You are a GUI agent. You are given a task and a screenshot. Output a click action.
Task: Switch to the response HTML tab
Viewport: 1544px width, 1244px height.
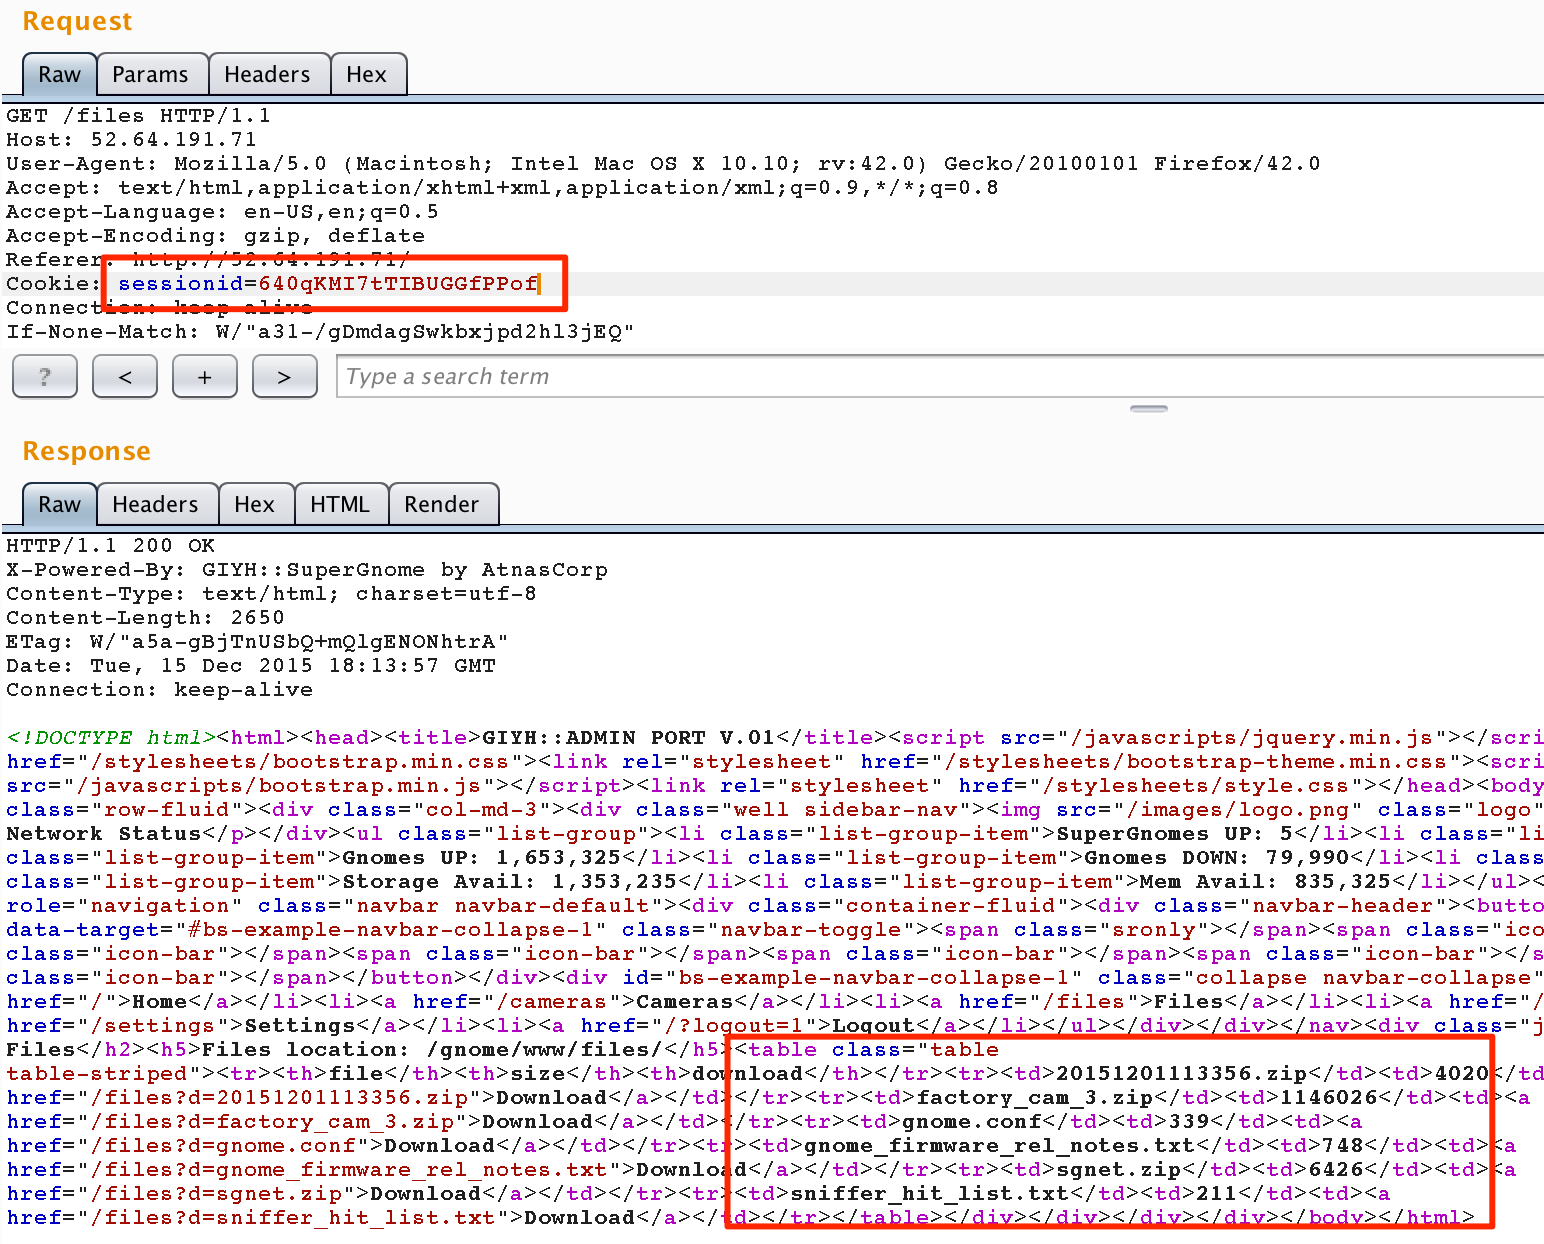click(340, 505)
